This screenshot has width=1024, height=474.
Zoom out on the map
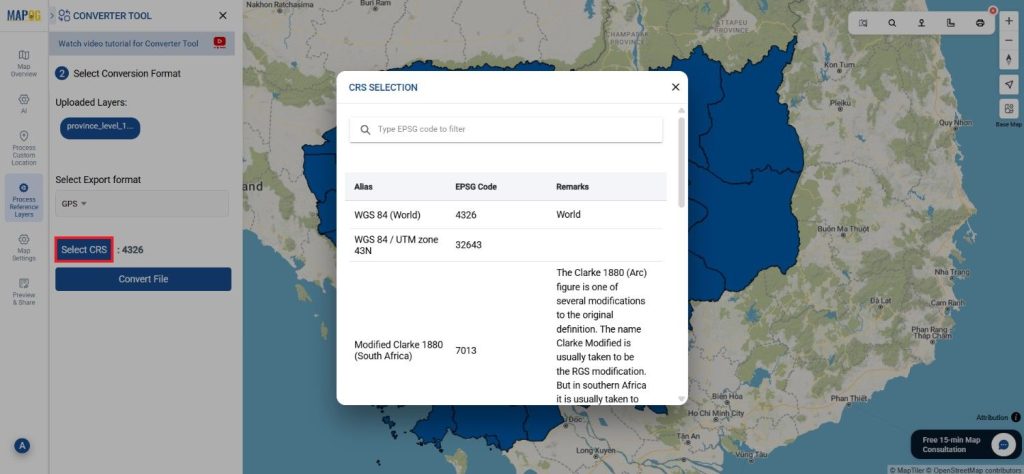click(x=1009, y=40)
